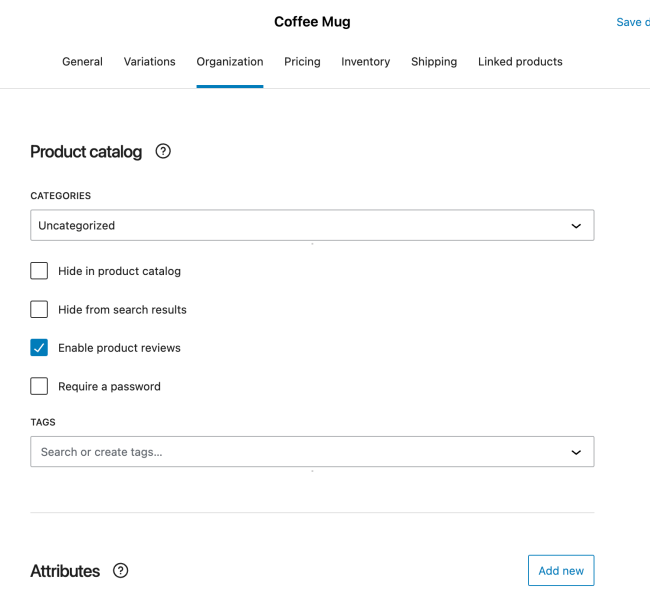Expand the tags dropdown chevron
The height and width of the screenshot is (596, 650).
575,452
